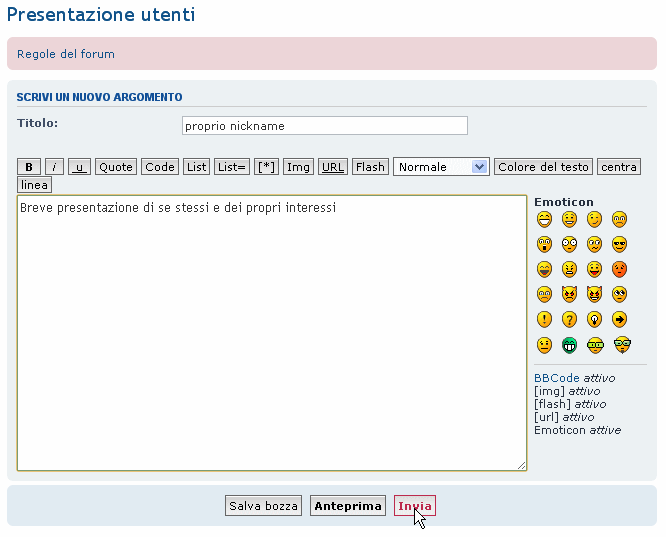Click the Salva bozza button
The height and width of the screenshot is (537, 666).
click(263, 506)
